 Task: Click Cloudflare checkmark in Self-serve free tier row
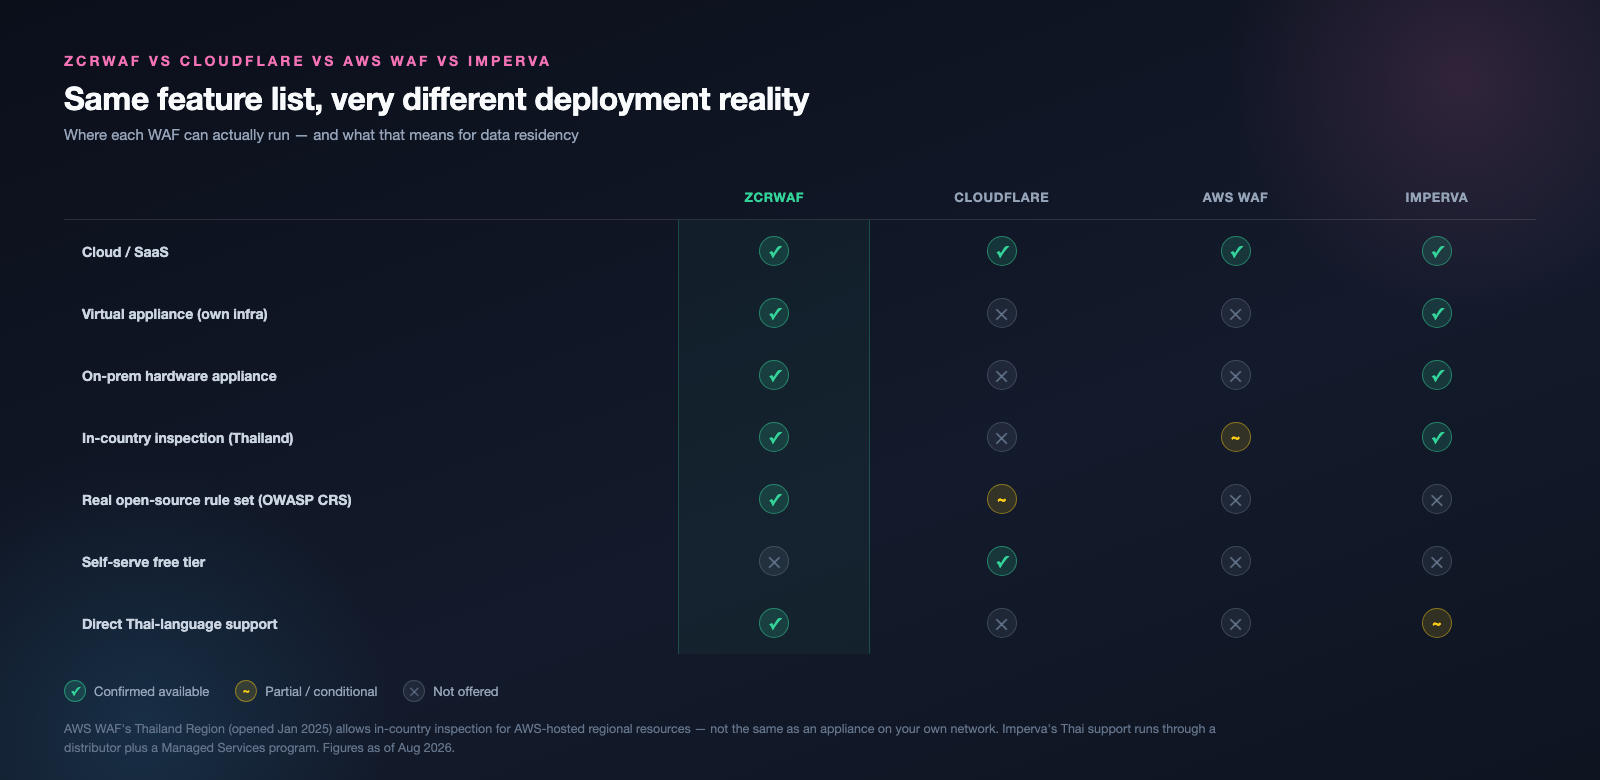point(1002,561)
